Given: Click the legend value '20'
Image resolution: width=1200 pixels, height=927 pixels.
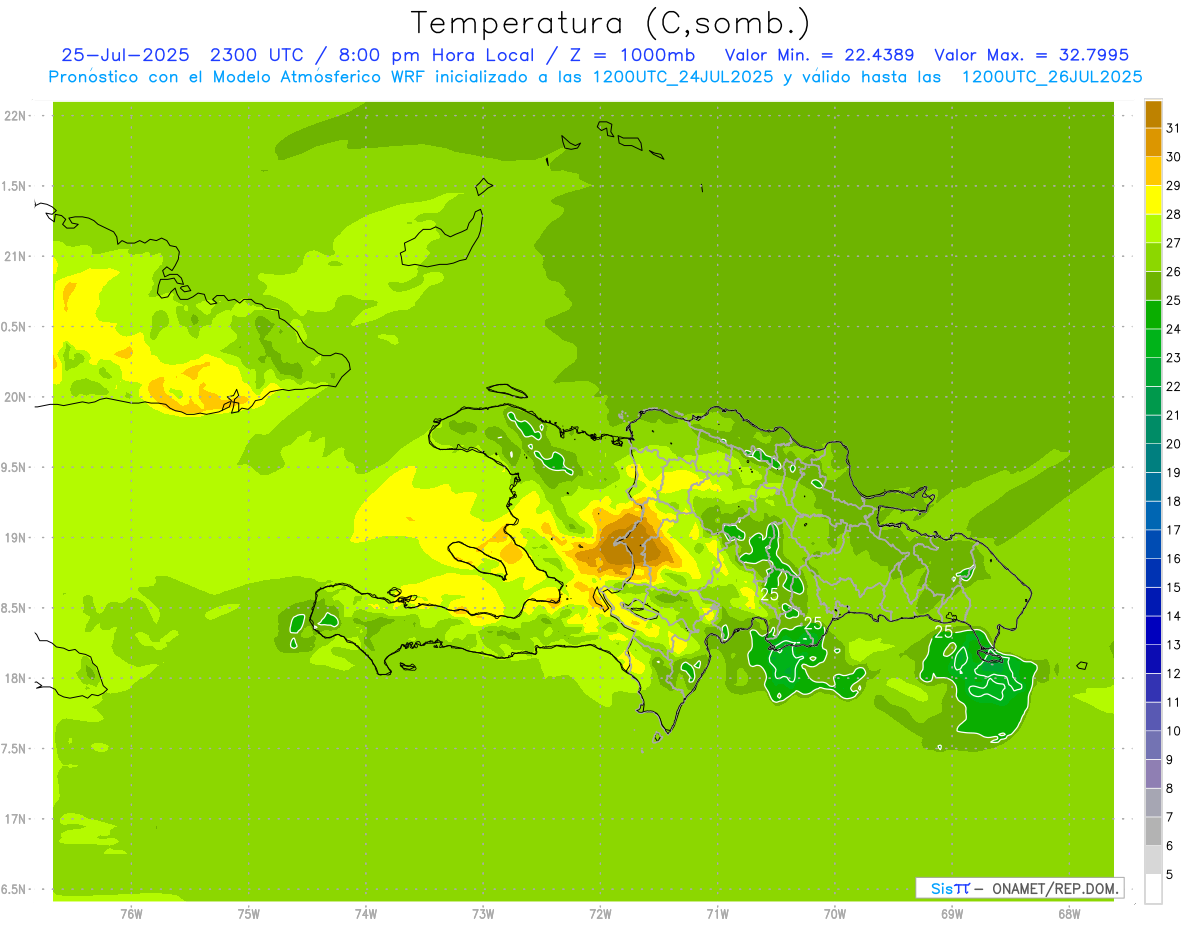Looking at the screenshot, I should [x=1174, y=444].
